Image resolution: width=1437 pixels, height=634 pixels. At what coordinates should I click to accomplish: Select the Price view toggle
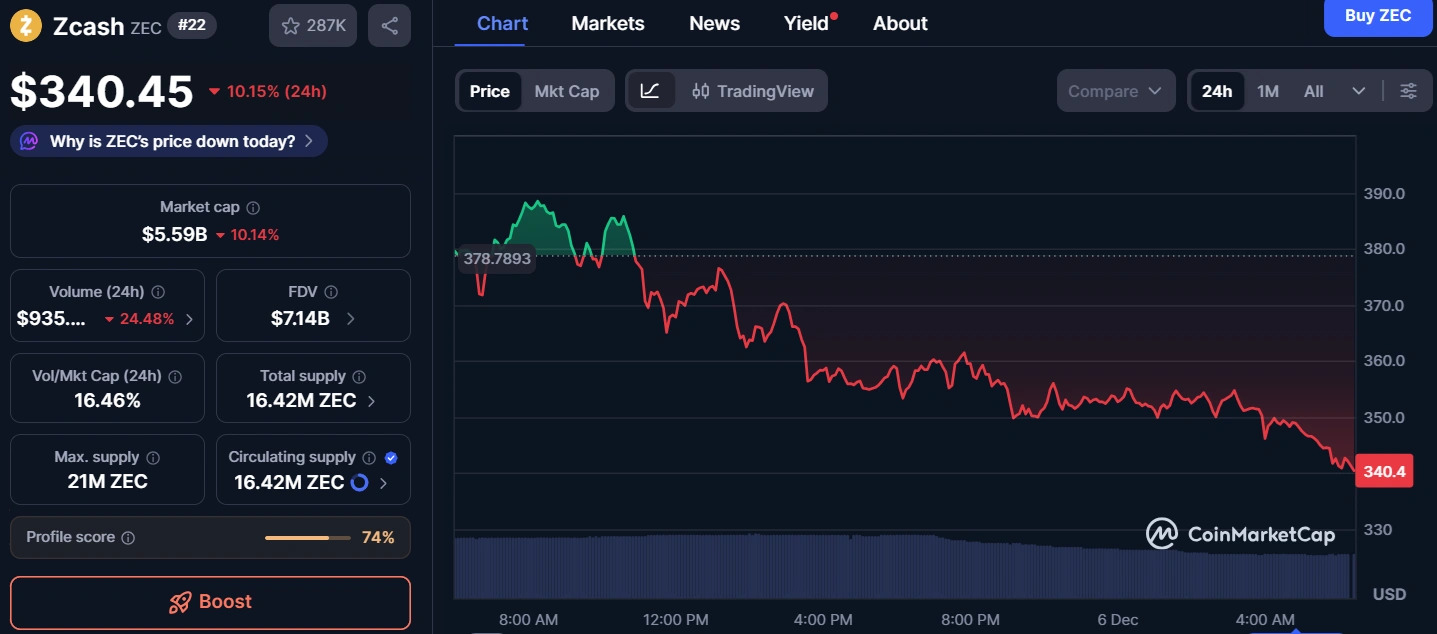(x=489, y=90)
